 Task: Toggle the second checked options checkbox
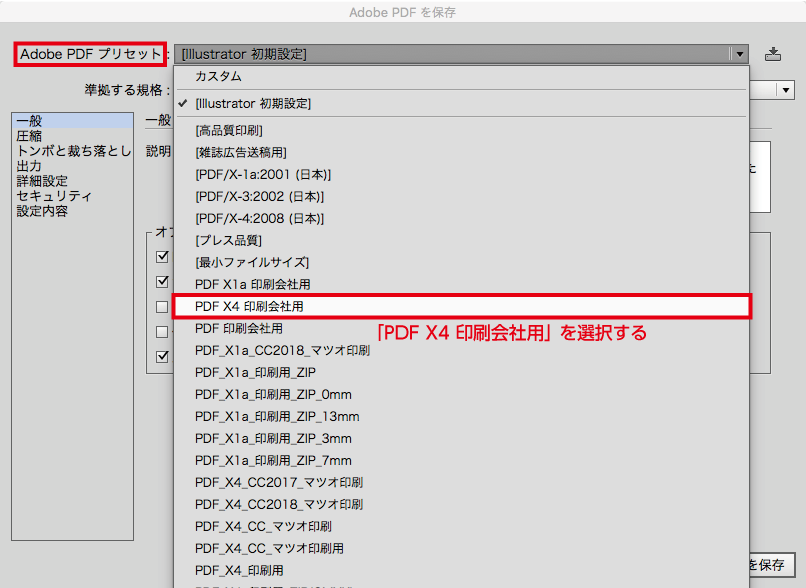point(162,281)
